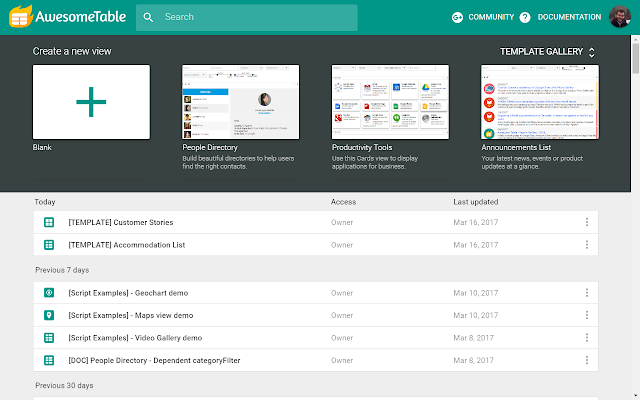Click the Access column header
640x400 pixels.
pos(343,202)
